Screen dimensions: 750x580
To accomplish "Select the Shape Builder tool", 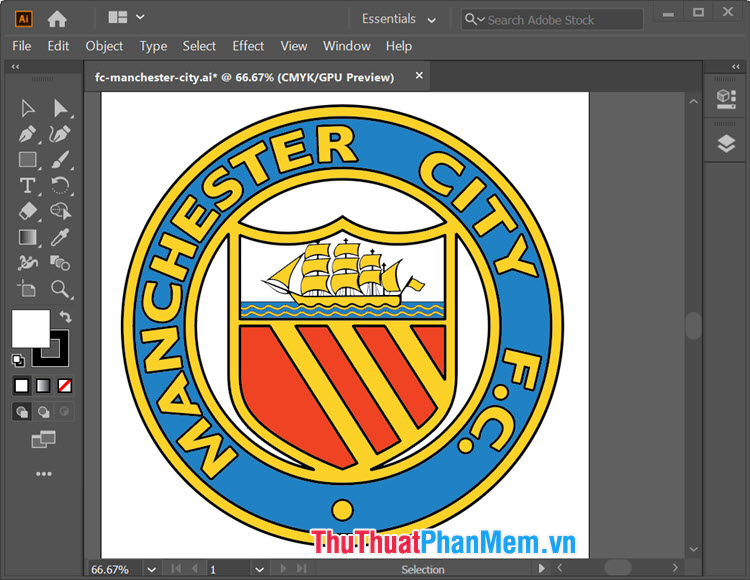I will point(60,211).
